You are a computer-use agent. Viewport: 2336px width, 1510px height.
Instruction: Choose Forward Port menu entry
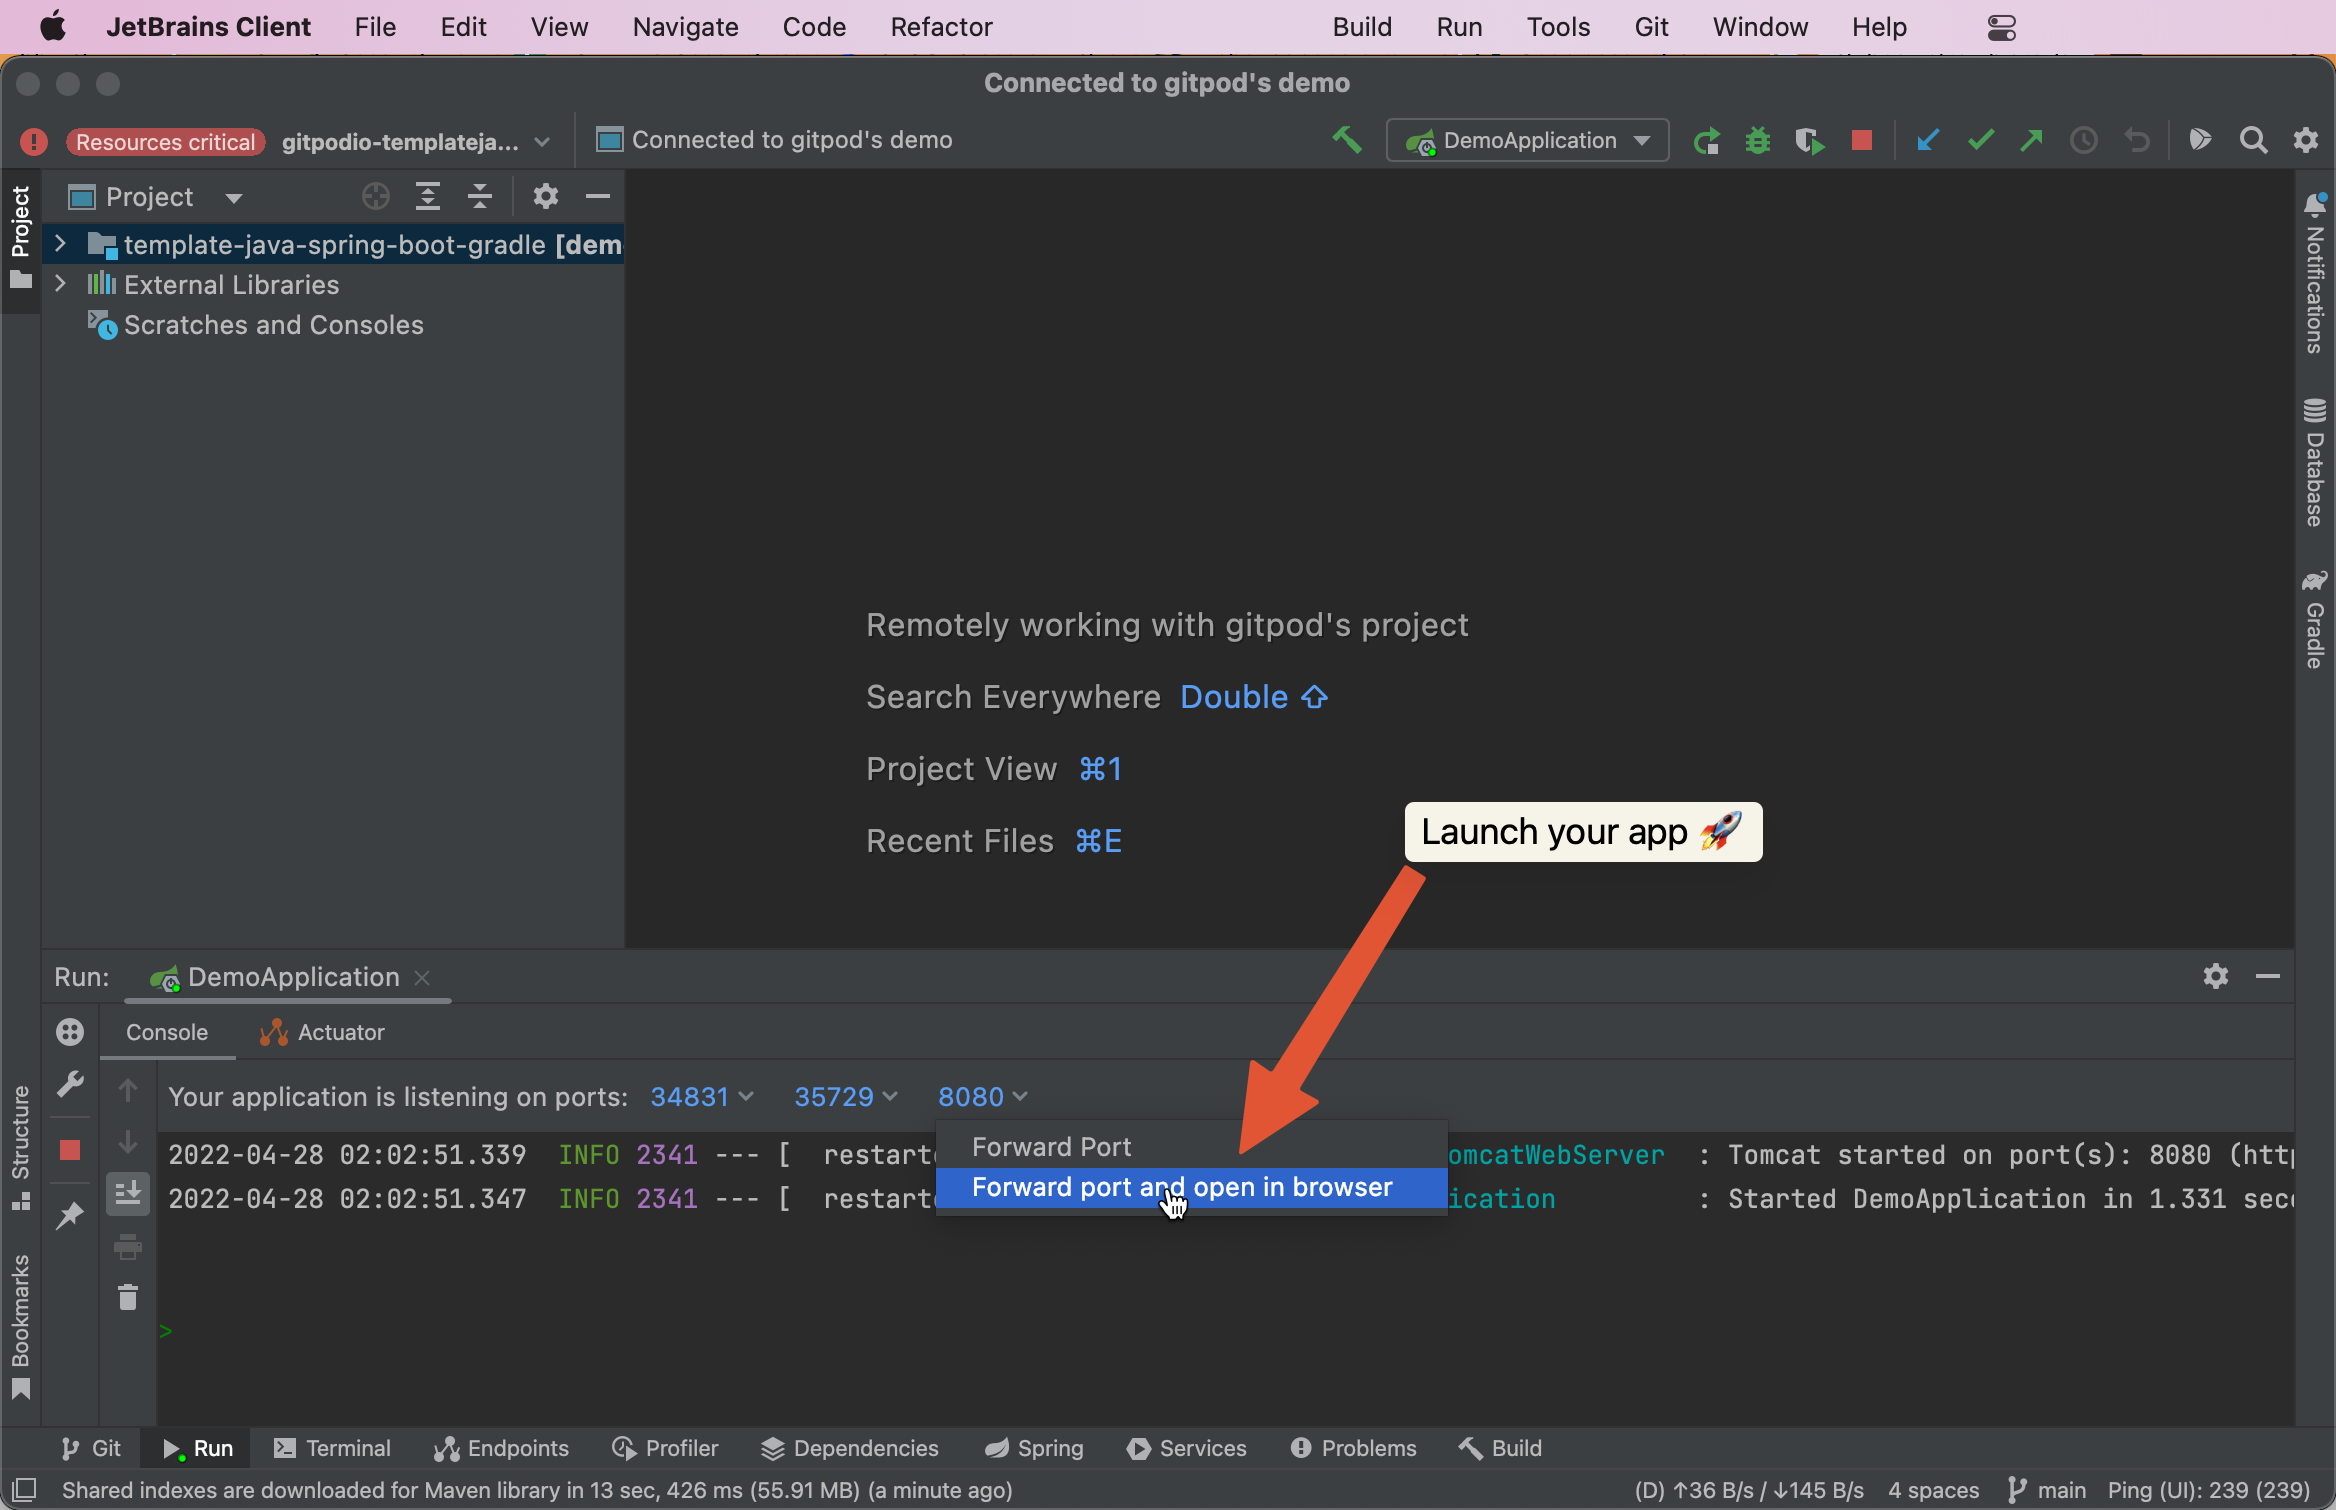(1191, 1147)
